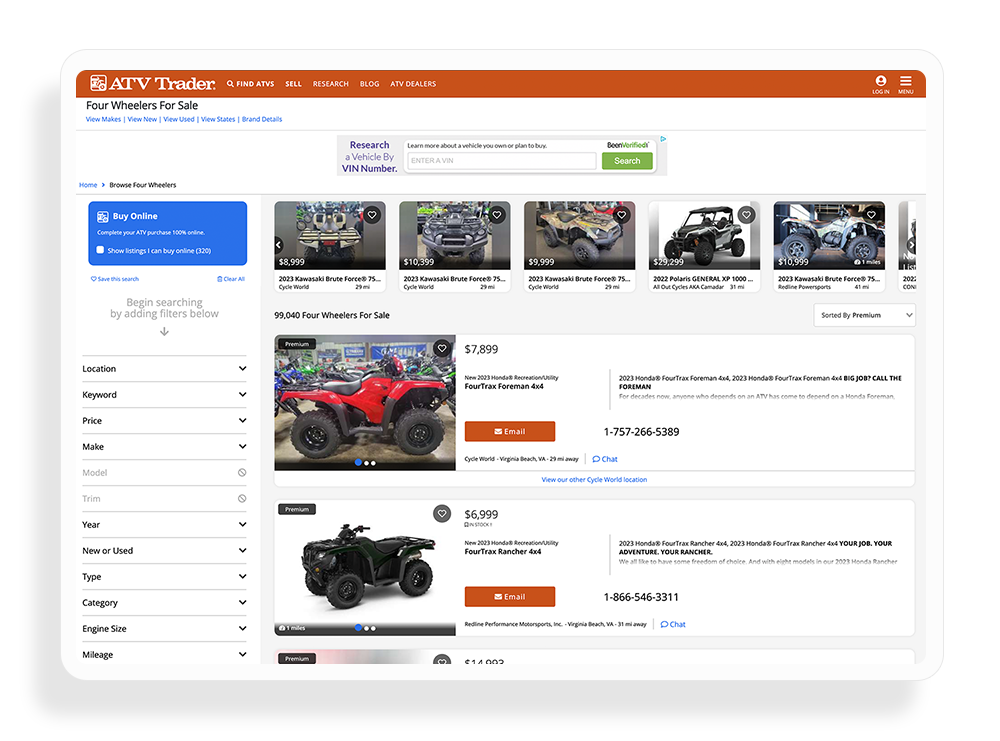Open the Sorted By Premium dropdown
This screenshot has width=1000, height=741.
tap(864, 315)
